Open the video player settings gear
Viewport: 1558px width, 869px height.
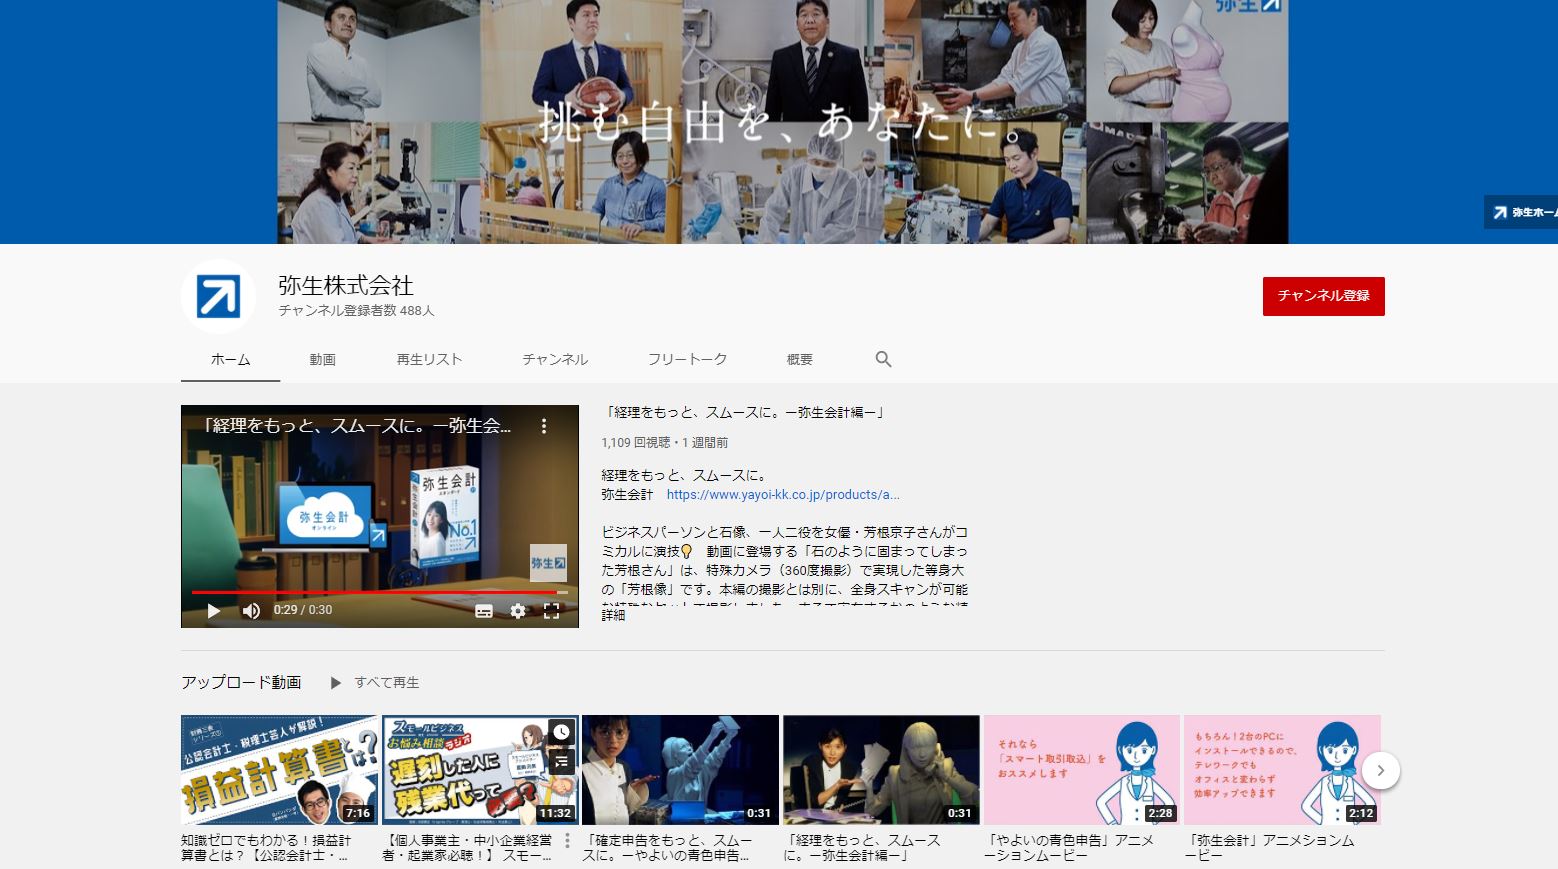point(518,611)
